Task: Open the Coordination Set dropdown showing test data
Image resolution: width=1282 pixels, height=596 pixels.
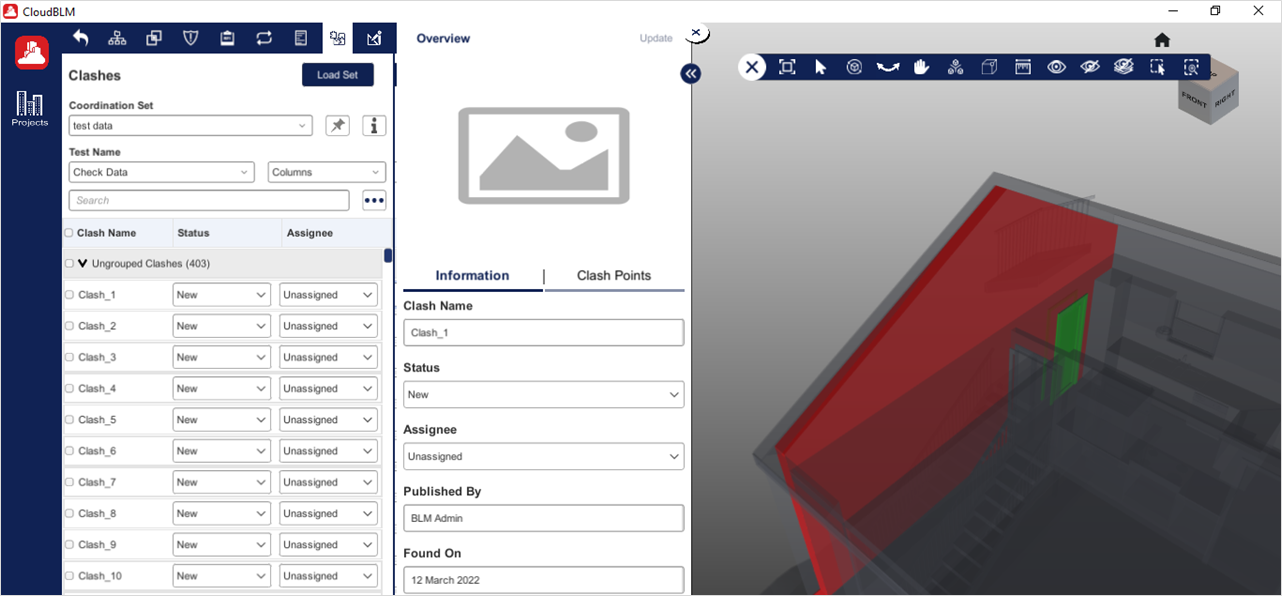Action: [x=190, y=126]
